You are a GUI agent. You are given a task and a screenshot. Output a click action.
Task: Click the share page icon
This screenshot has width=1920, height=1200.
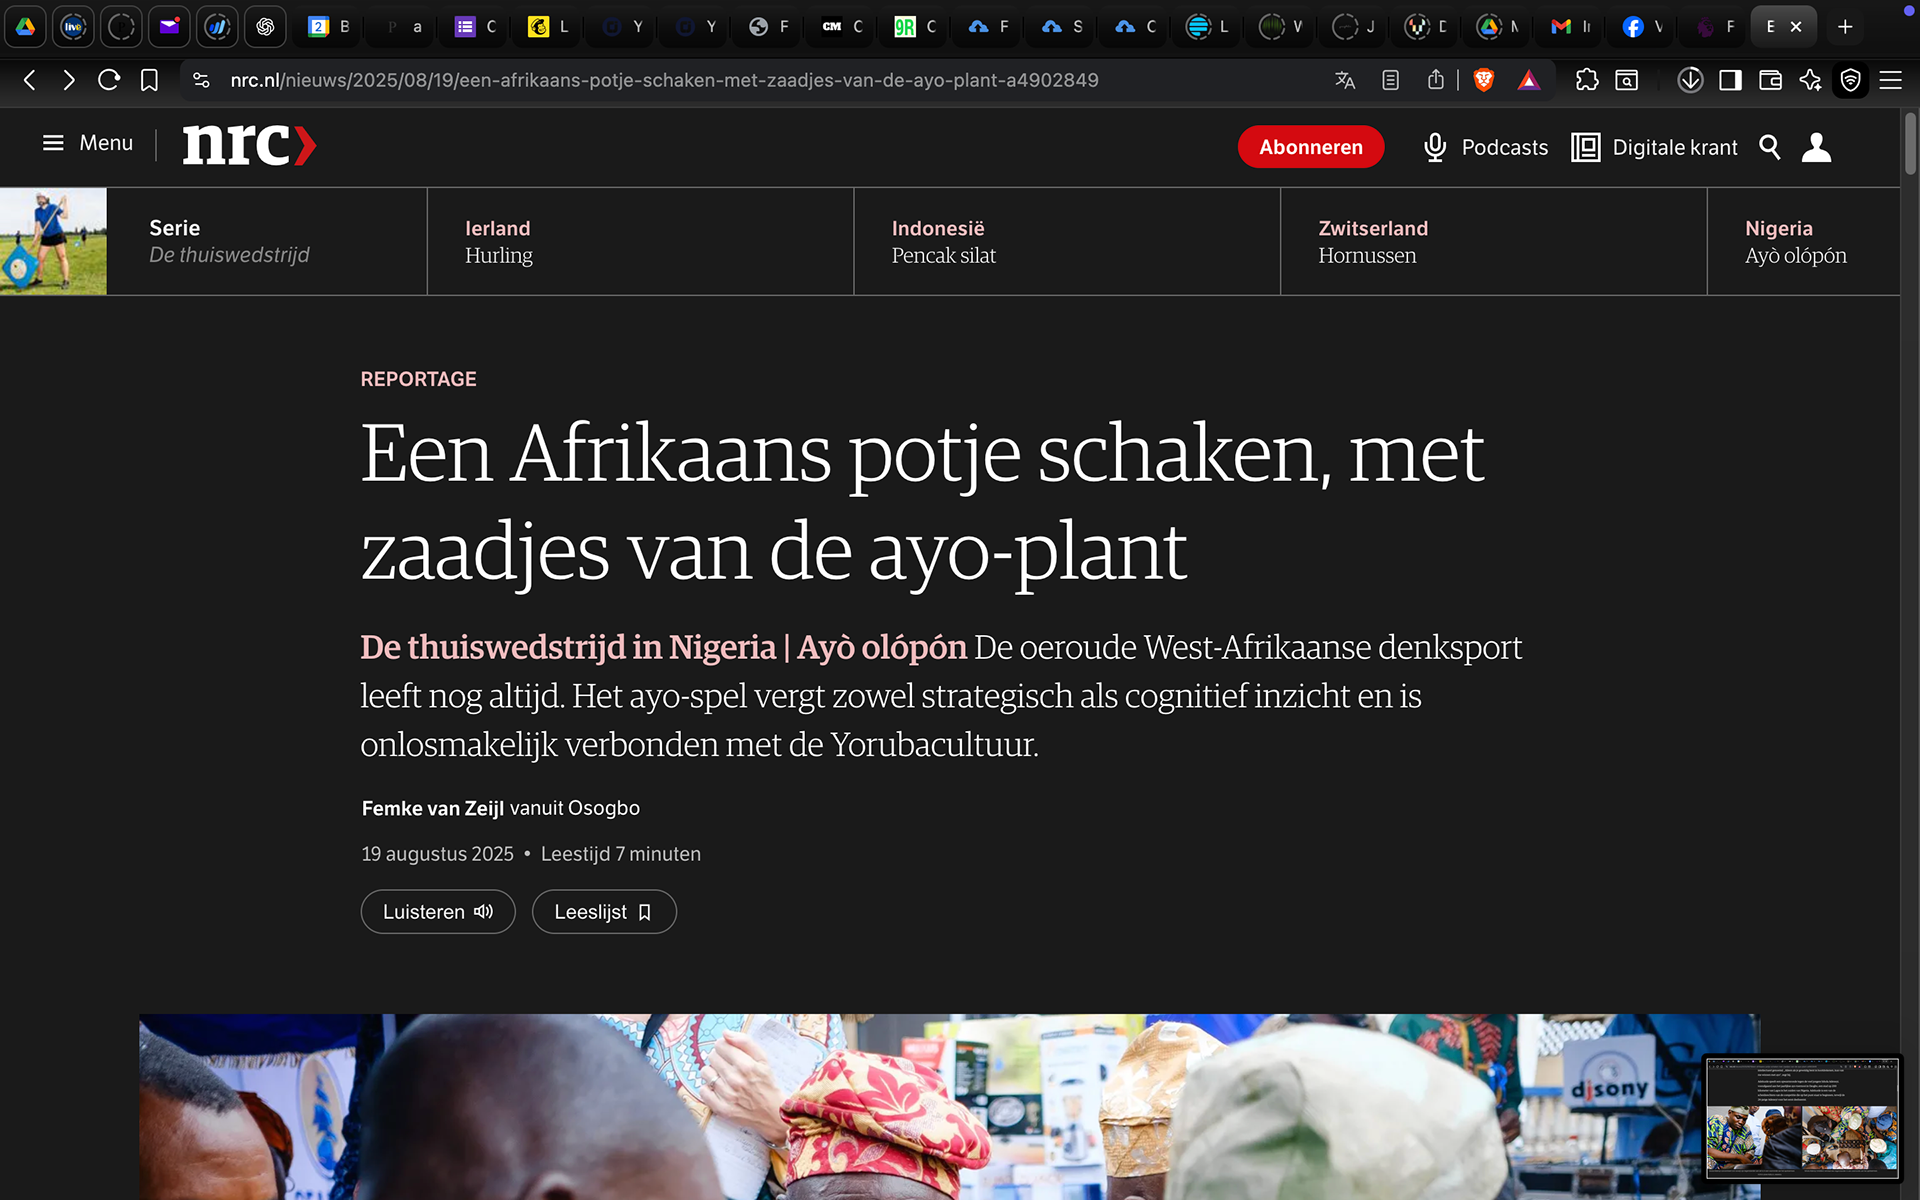coord(1436,80)
